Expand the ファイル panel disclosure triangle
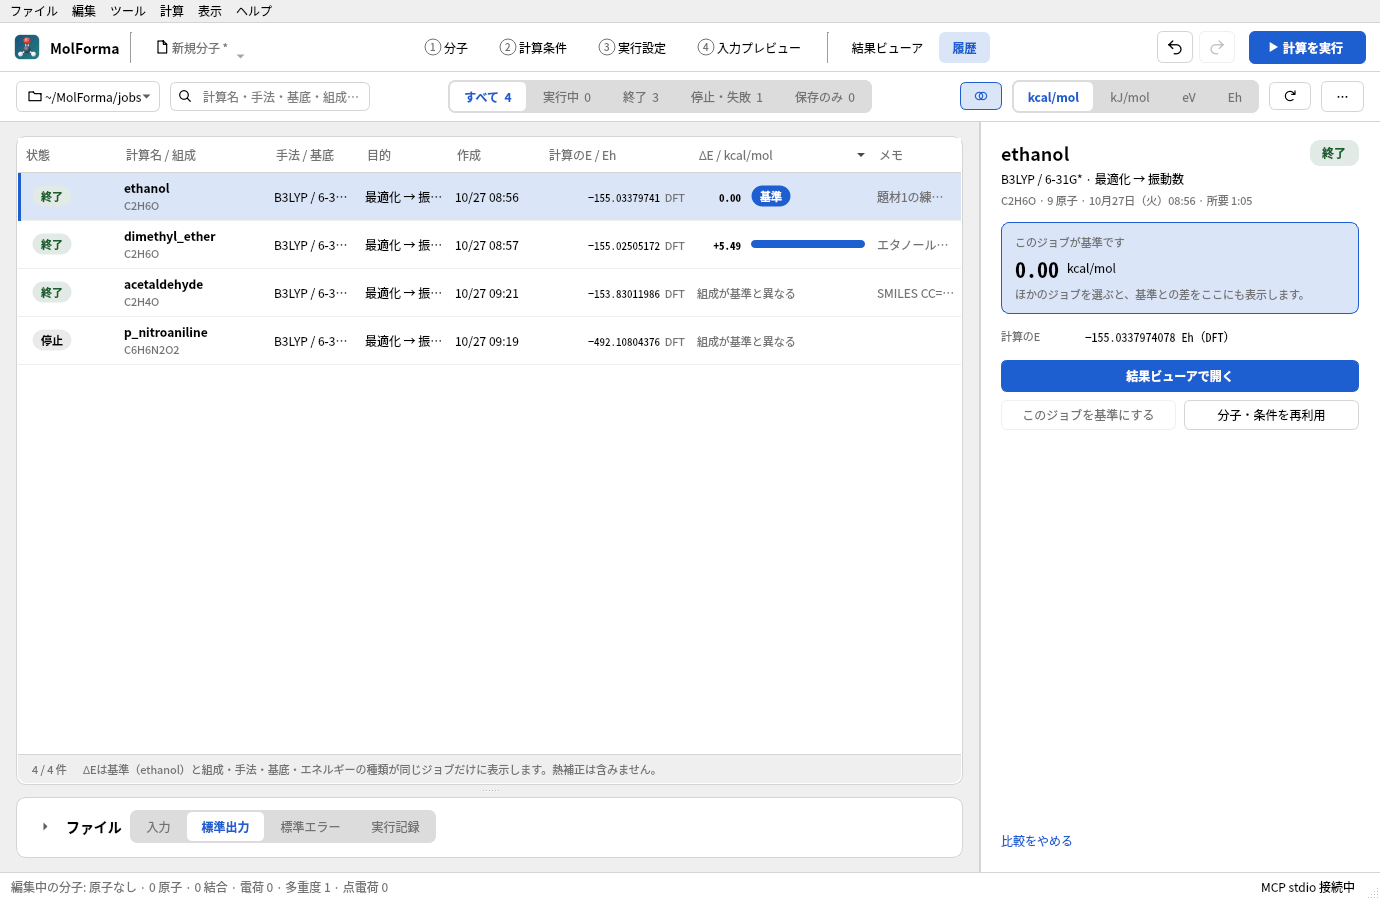This screenshot has width=1380, height=900. (45, 827)
